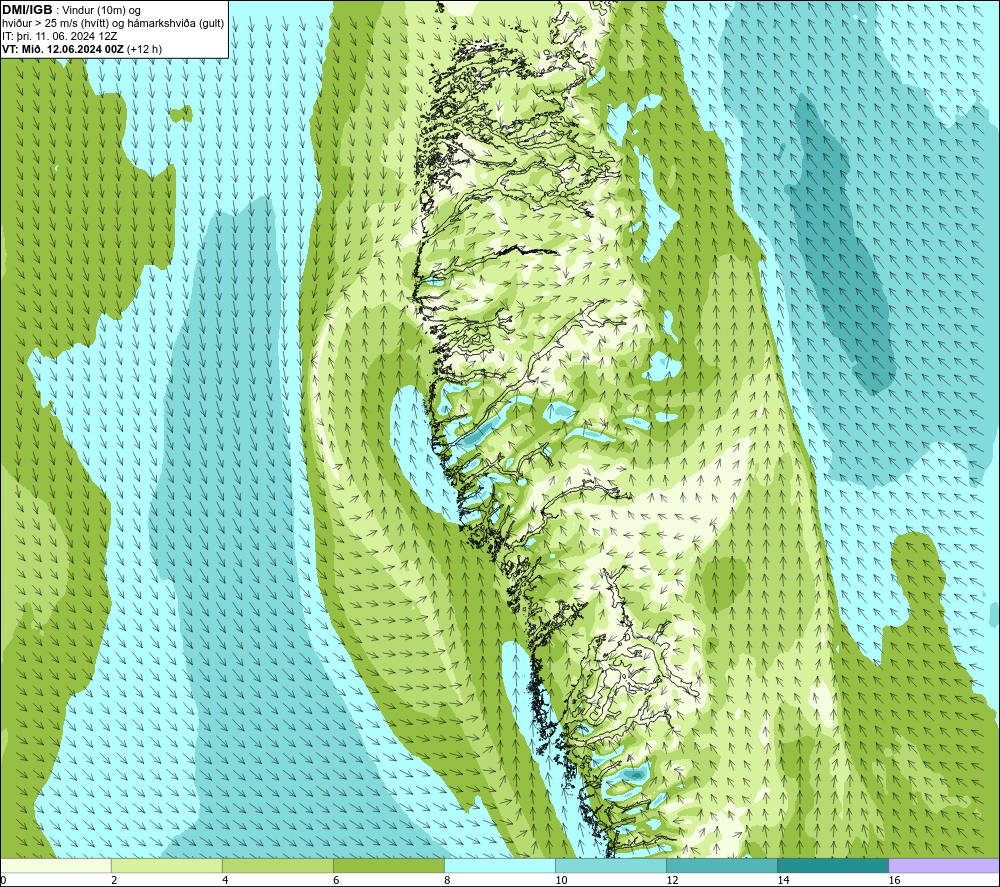Click the pale yellow 0–2 m/s legend swatch
The height and width of the screenshot is (887, 1000).
pos(56,866)
